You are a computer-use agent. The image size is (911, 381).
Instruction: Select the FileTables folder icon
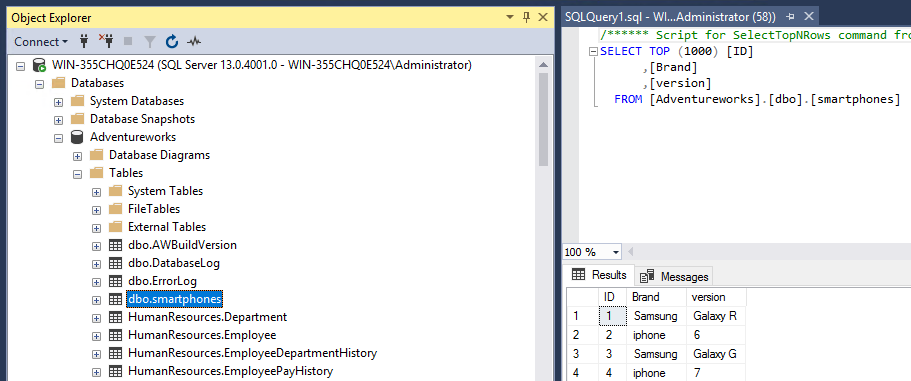point(116,209)
